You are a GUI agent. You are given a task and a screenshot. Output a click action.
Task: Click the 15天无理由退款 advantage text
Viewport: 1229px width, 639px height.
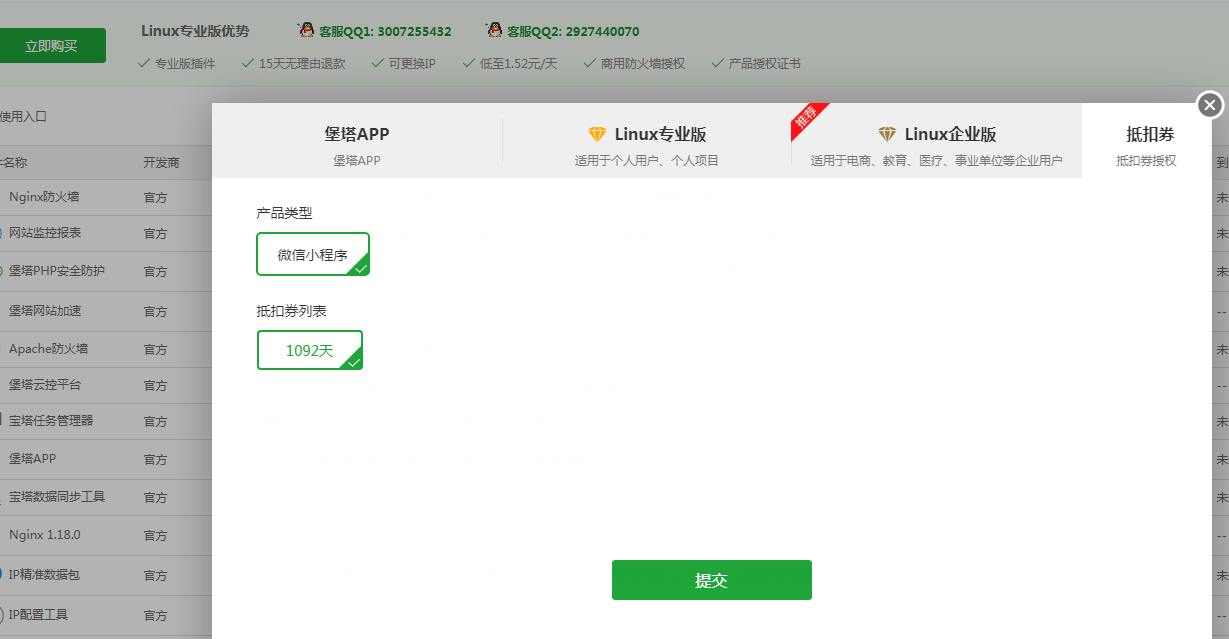pos(302,64)
